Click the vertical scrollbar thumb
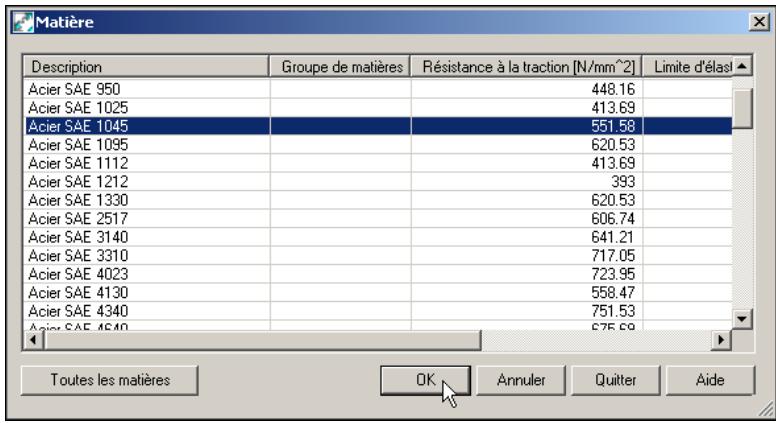This screenshot has height=423, width=776. click(x=742, y=108)
